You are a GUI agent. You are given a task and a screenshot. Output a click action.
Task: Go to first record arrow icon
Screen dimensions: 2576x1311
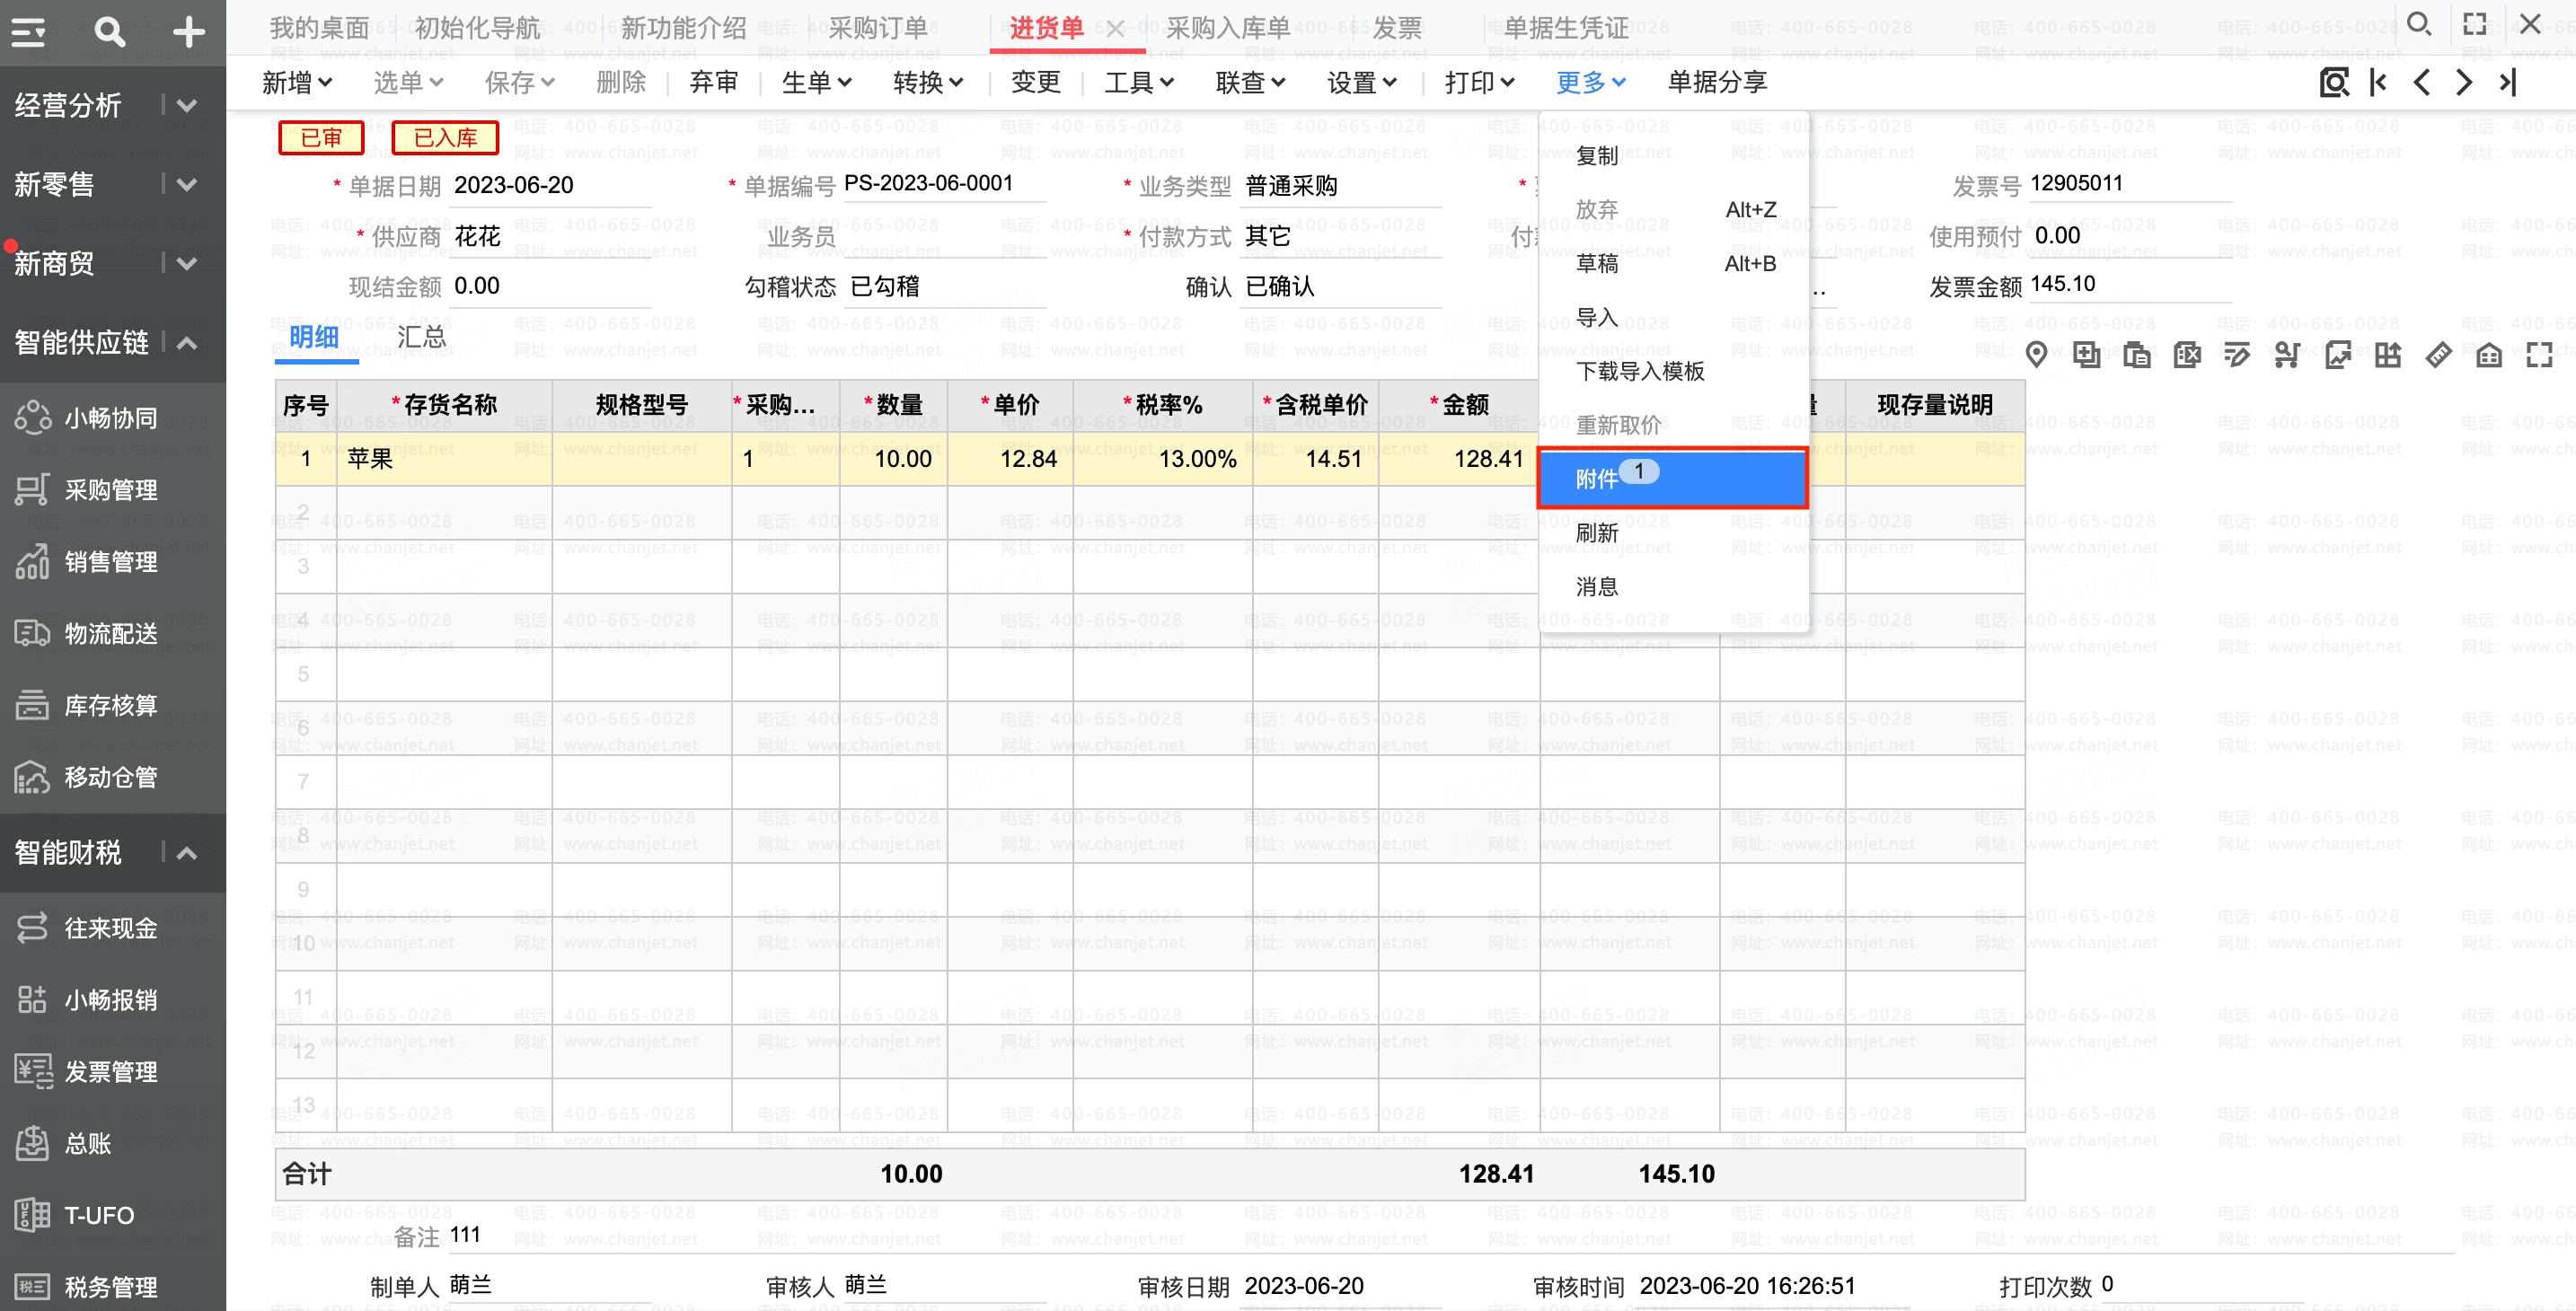point(2379,82)
